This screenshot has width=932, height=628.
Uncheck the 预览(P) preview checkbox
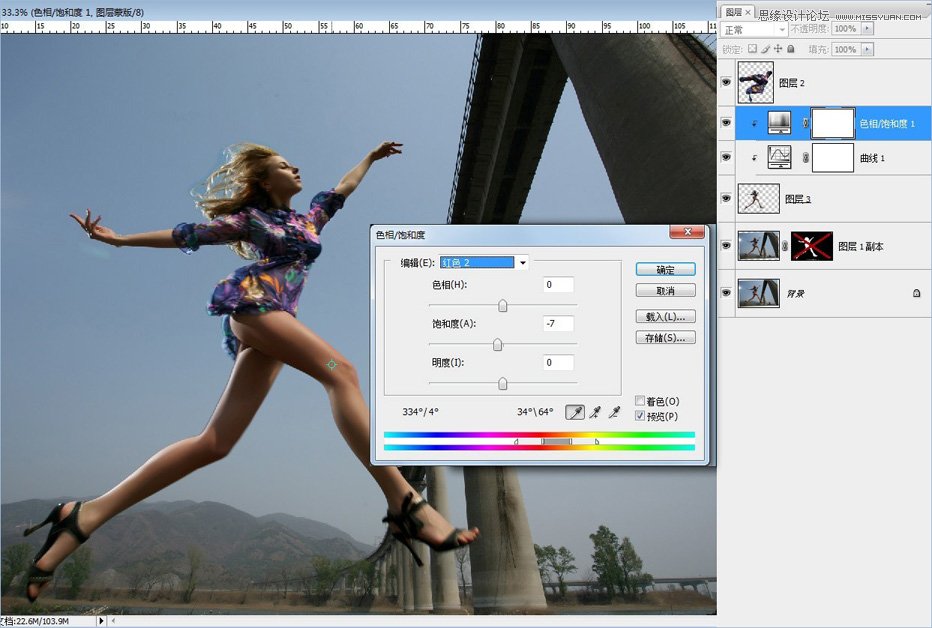[640, 416]
